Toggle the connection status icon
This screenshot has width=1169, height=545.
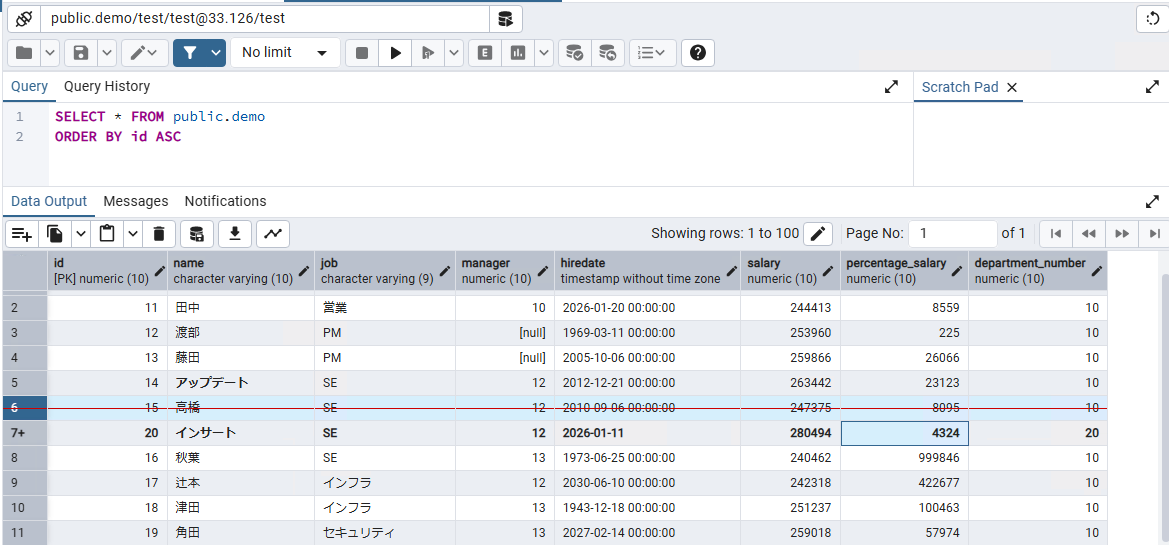[24, 18]
